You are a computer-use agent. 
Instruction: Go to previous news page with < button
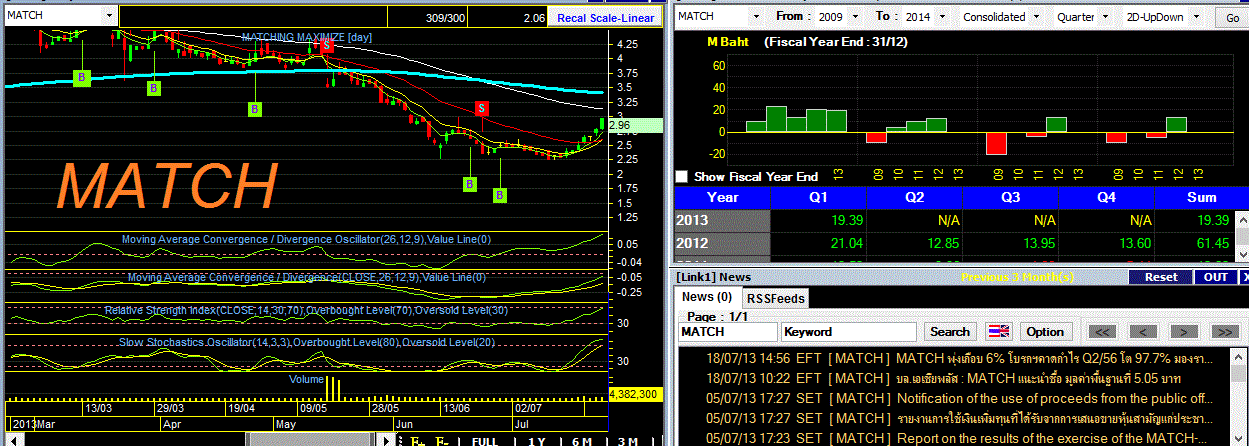pos(1143,331)
